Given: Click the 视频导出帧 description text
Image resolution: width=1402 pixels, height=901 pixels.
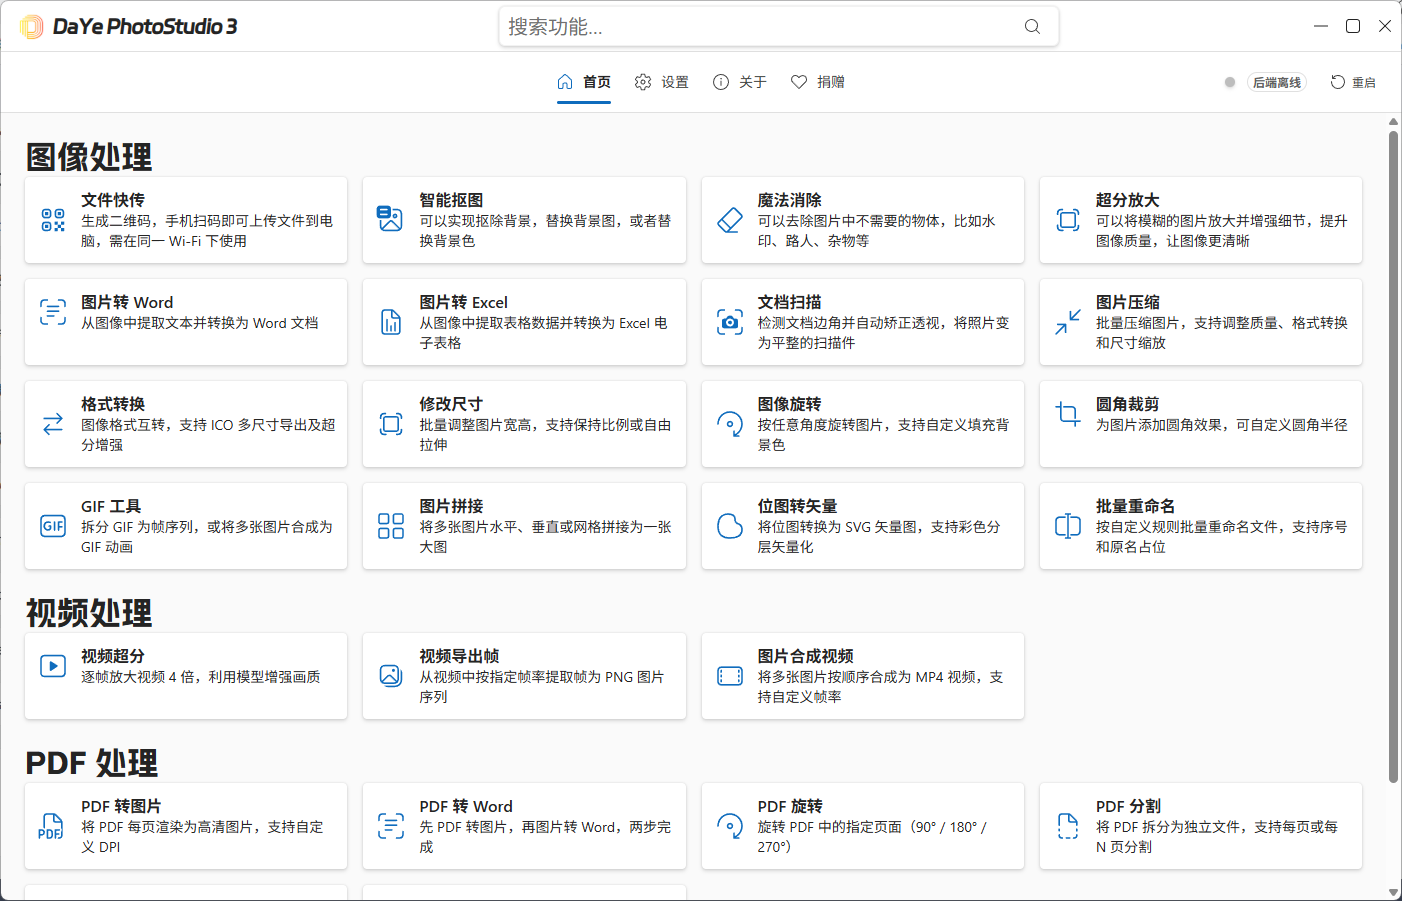Looking at the screenshot, I should (541, 687).
